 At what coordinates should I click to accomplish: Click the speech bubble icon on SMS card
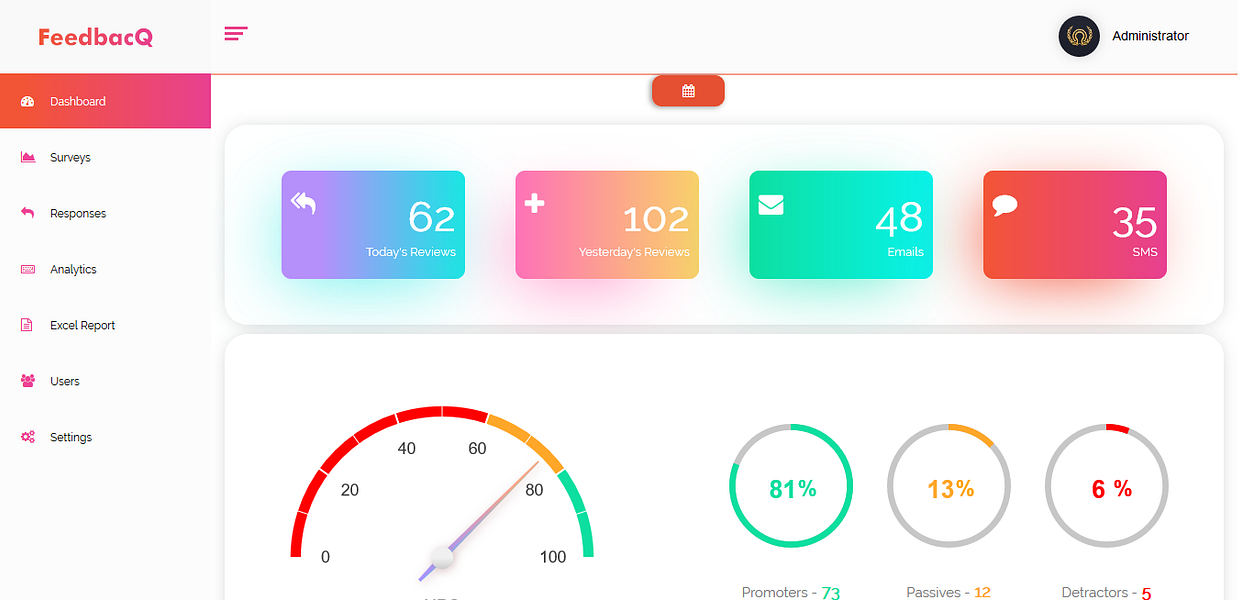point(1005,205)
